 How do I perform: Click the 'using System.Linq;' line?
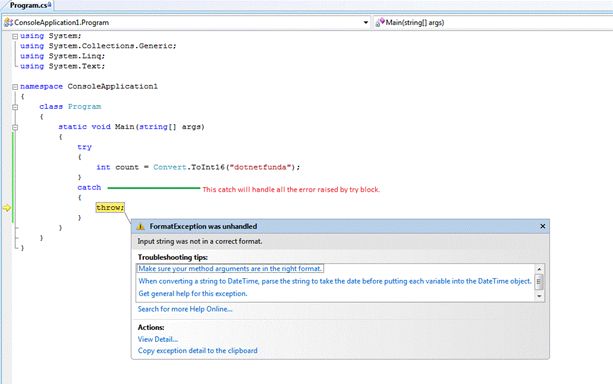coord(63,56)
